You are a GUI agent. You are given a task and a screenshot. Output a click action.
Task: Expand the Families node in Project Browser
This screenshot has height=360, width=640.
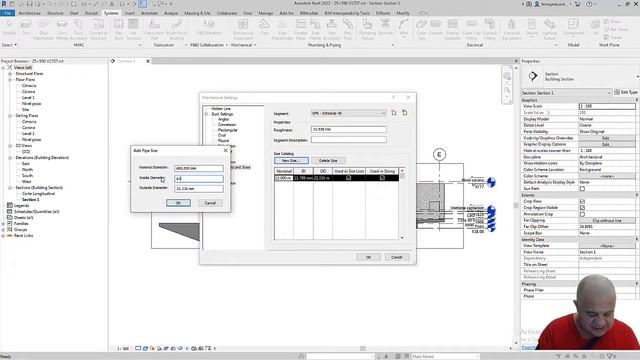tap(3, 224)
